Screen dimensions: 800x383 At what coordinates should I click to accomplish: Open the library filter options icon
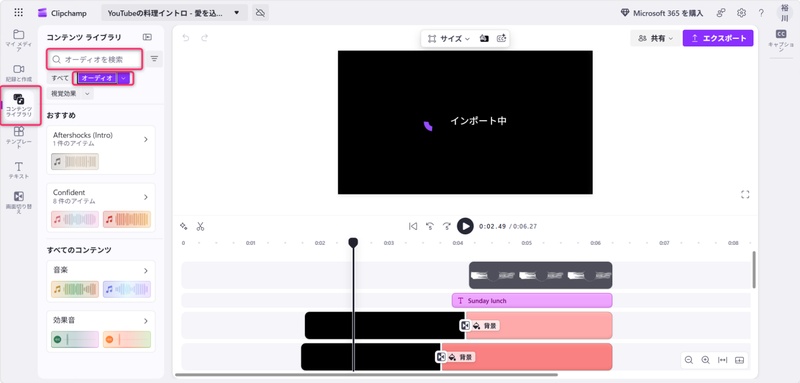pos(154,59)
